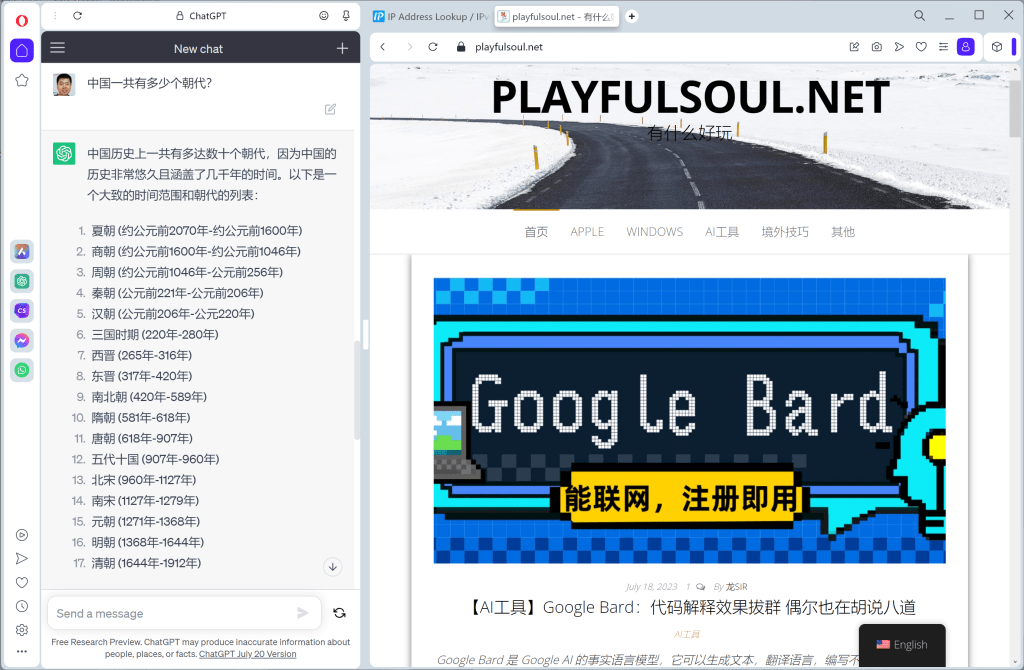The width and height of the screenshot is (1024, 670).
Task: Search open tabs with the magnifier icon
Action: click(x=920, y=16)
